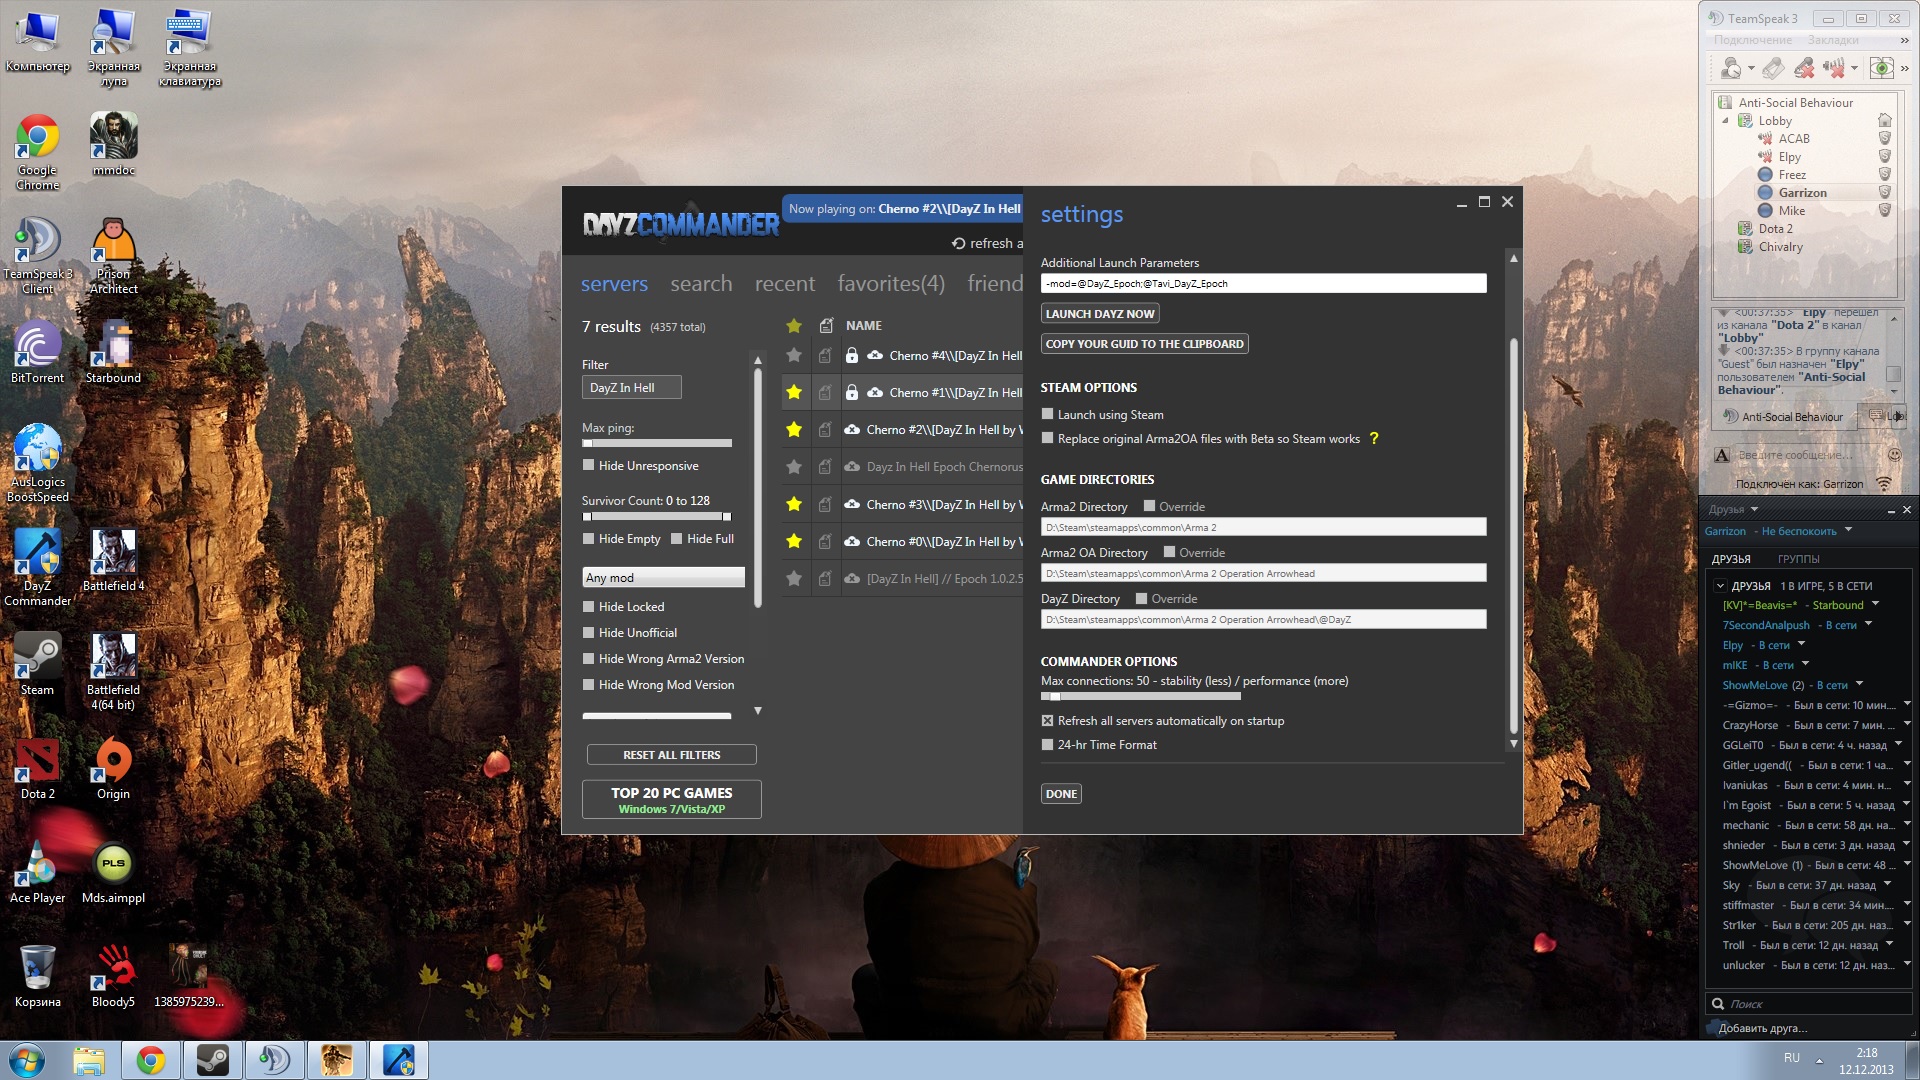This screenshot has height=1080, width=1920.
Task: Click Добавить друга in Steam friends
Action: 1761,1027
